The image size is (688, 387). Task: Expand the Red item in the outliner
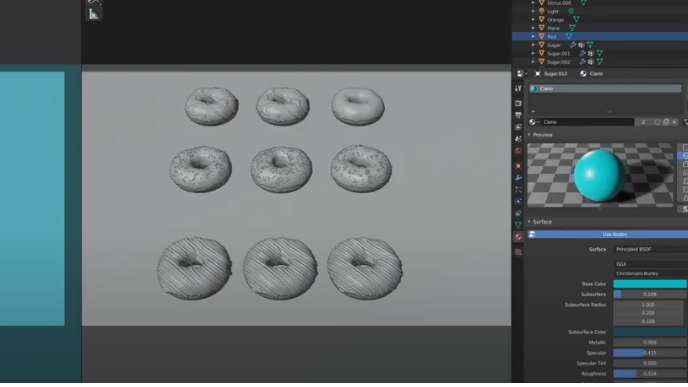click(533, 36)
